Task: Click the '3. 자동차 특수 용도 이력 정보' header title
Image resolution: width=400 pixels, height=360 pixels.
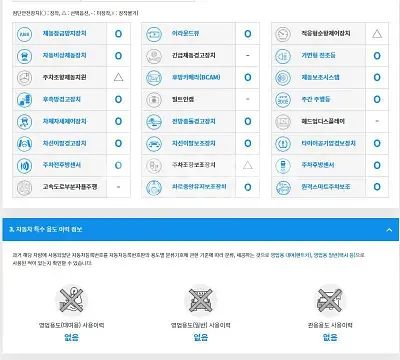Action: coord(46,229)
